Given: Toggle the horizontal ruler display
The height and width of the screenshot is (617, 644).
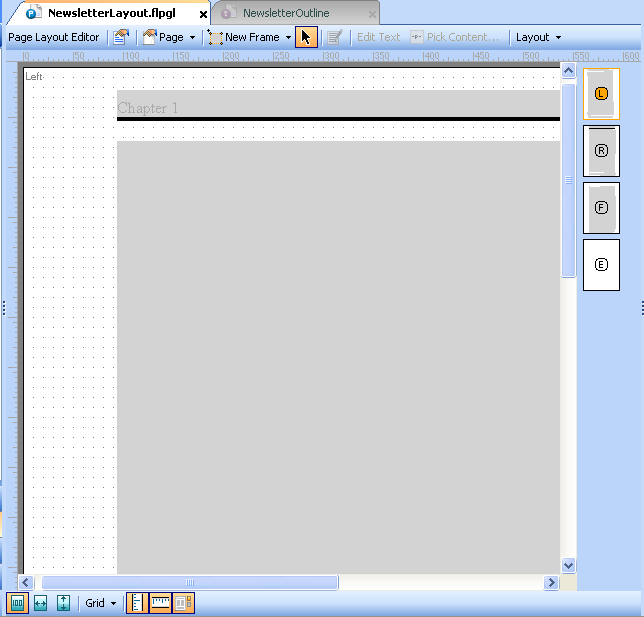Looking at the screenshot, I should 160,603.
